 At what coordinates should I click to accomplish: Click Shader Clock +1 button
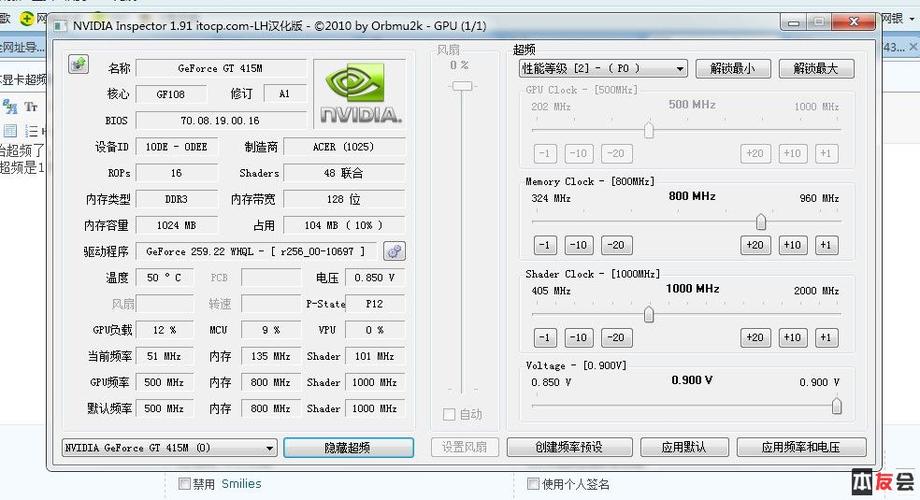826,337
